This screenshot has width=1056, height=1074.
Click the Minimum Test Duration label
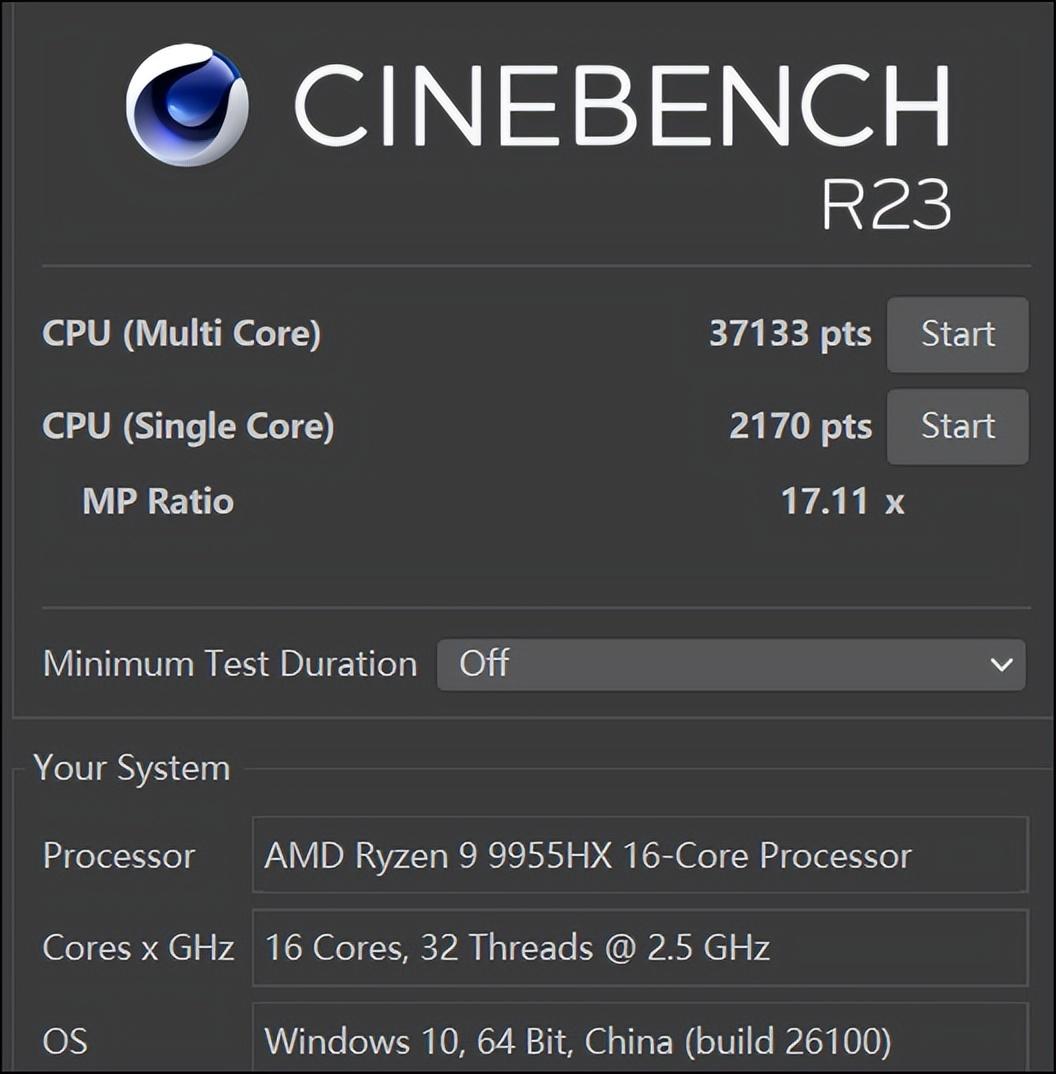point(230,664)
